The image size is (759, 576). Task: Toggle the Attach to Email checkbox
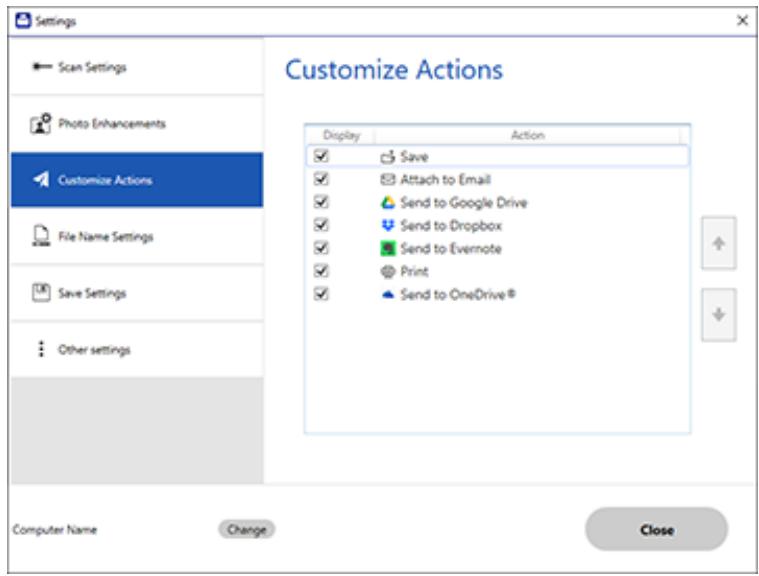(x=321, y=179)
